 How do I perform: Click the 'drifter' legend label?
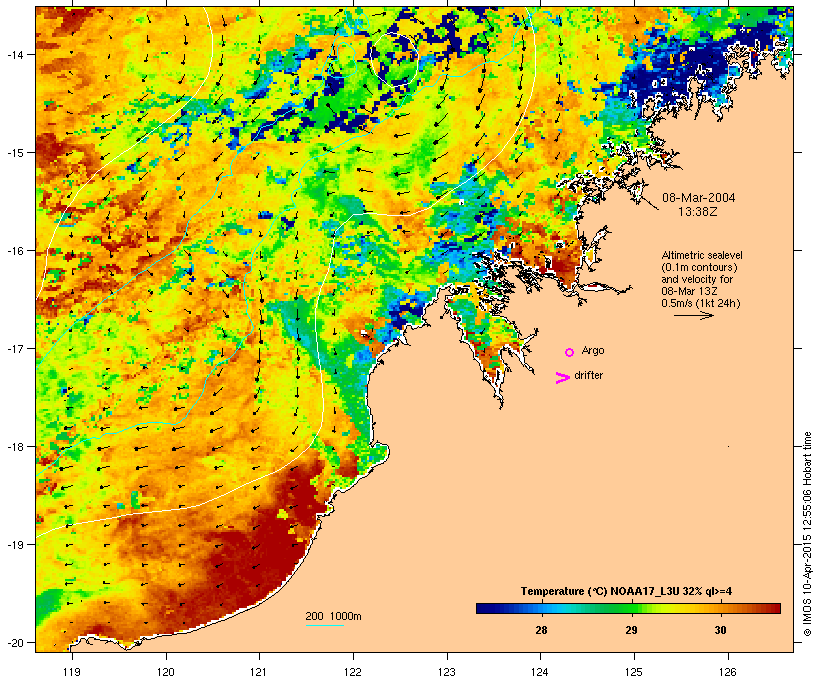point(588,375)
